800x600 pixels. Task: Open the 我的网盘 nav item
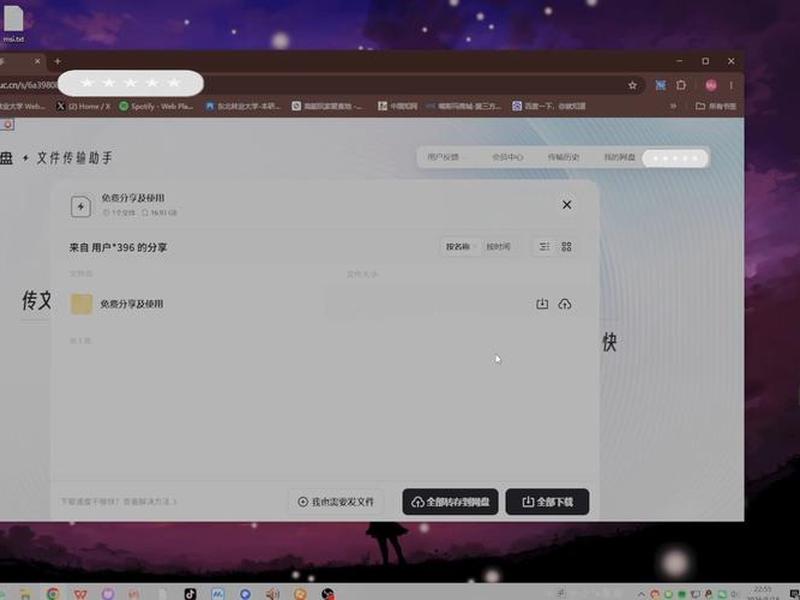[619, 157]
